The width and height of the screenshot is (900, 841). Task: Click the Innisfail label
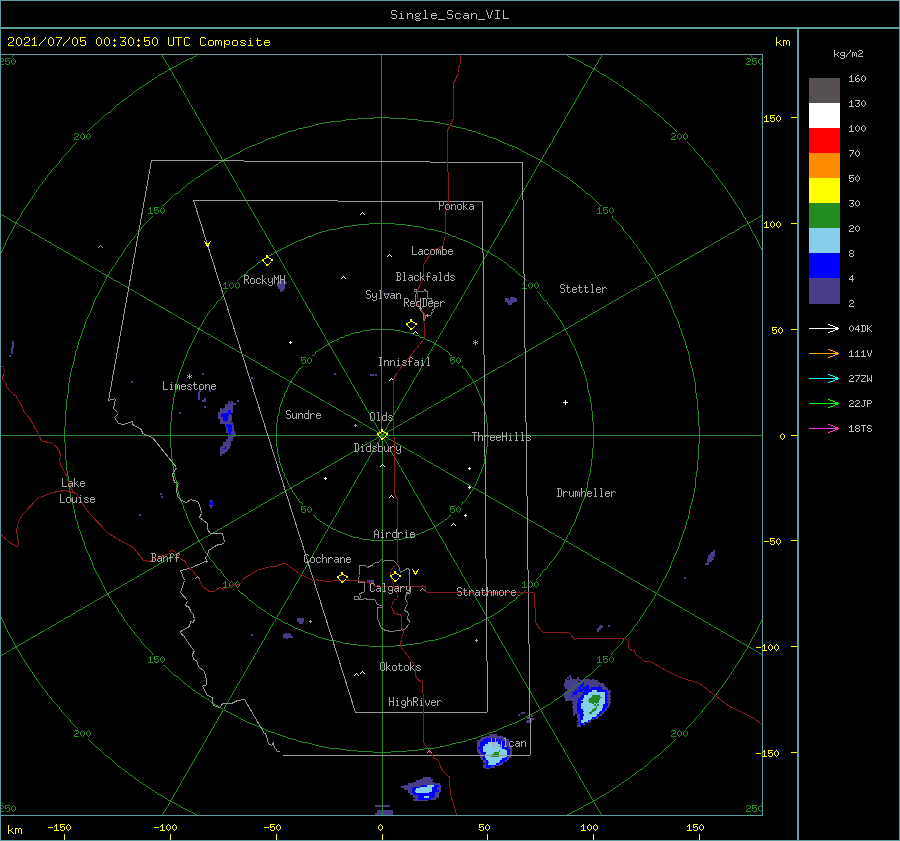tap(404, 362)
